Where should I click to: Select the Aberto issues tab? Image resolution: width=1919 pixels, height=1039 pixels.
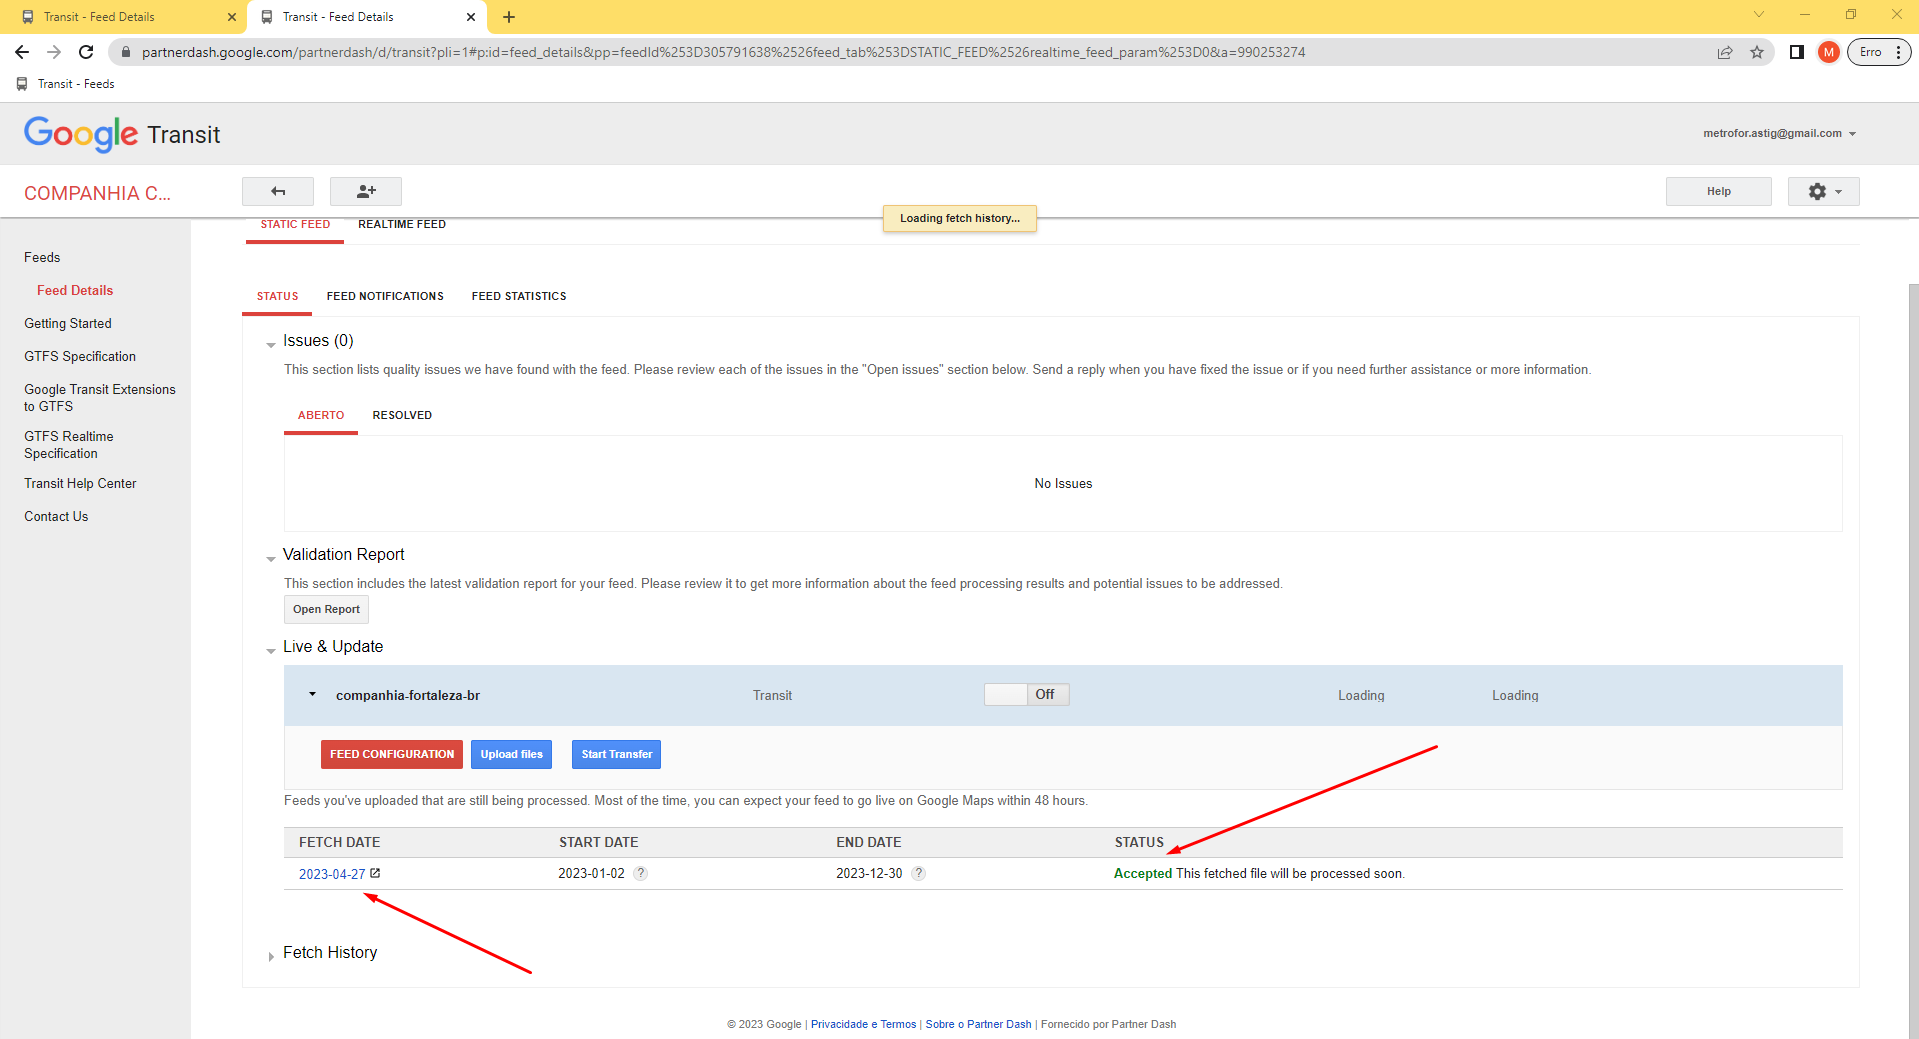321,415
